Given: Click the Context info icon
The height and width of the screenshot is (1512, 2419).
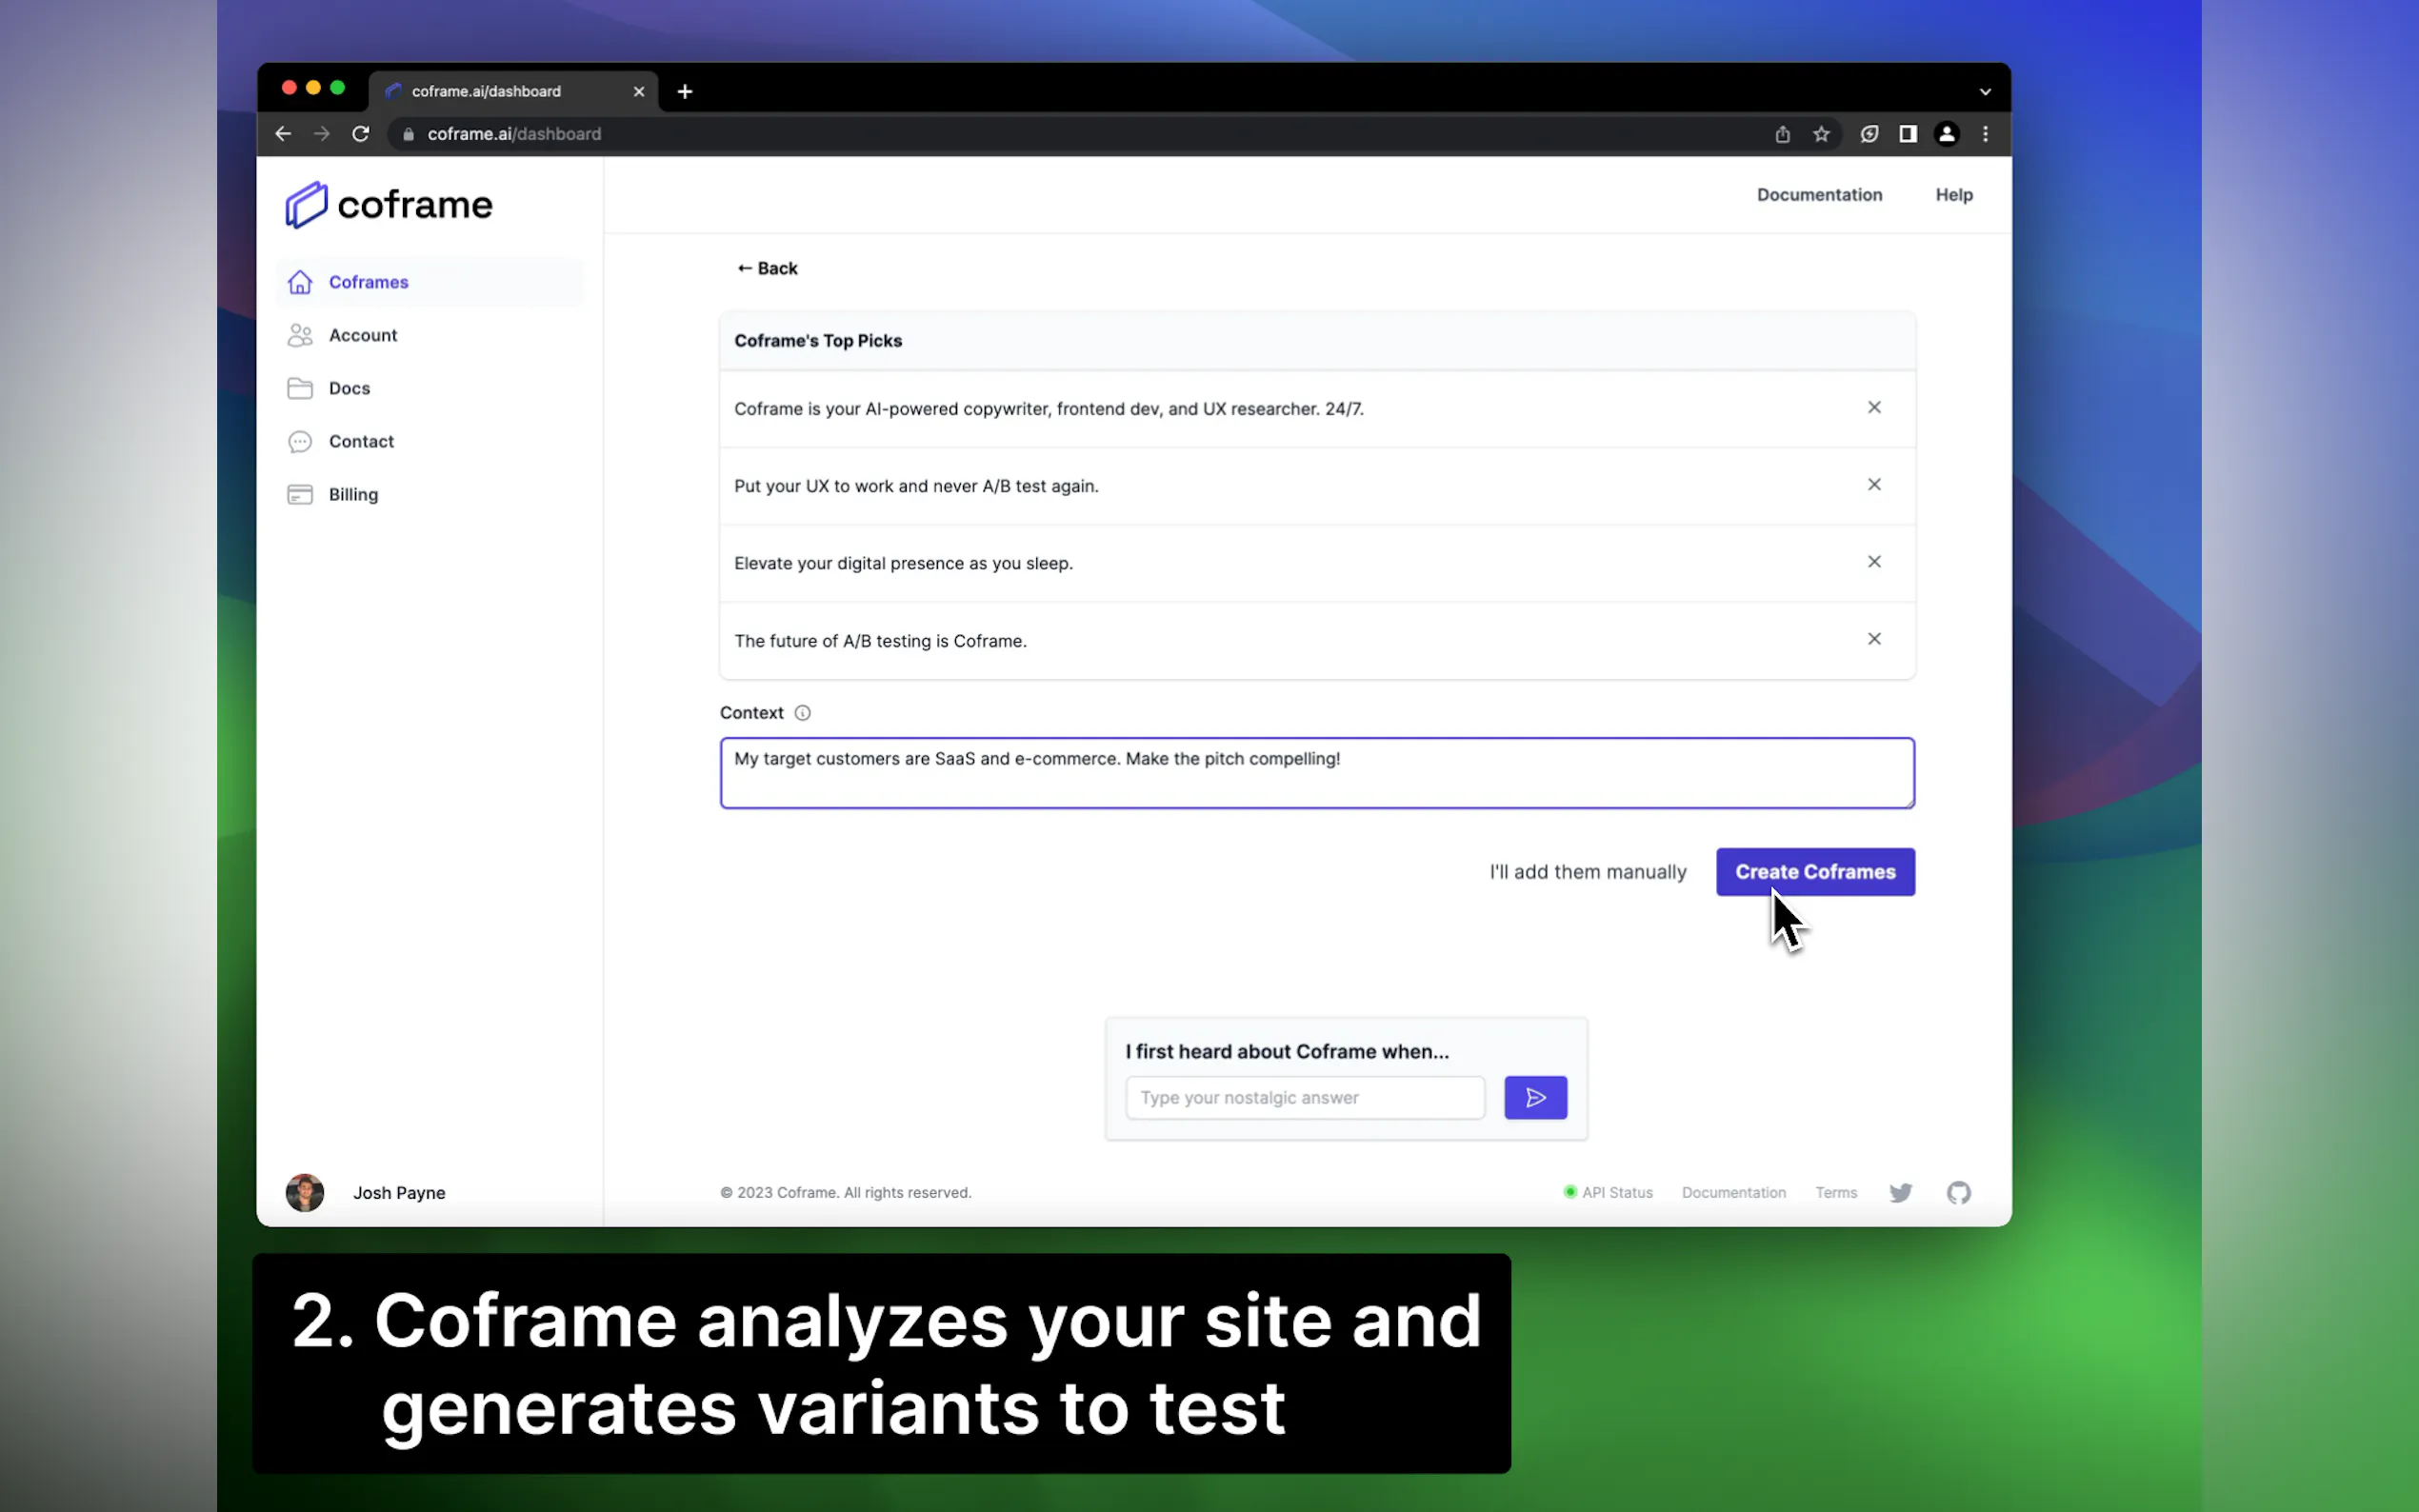Looking at the screenshot, I should [x=802, y=713].
